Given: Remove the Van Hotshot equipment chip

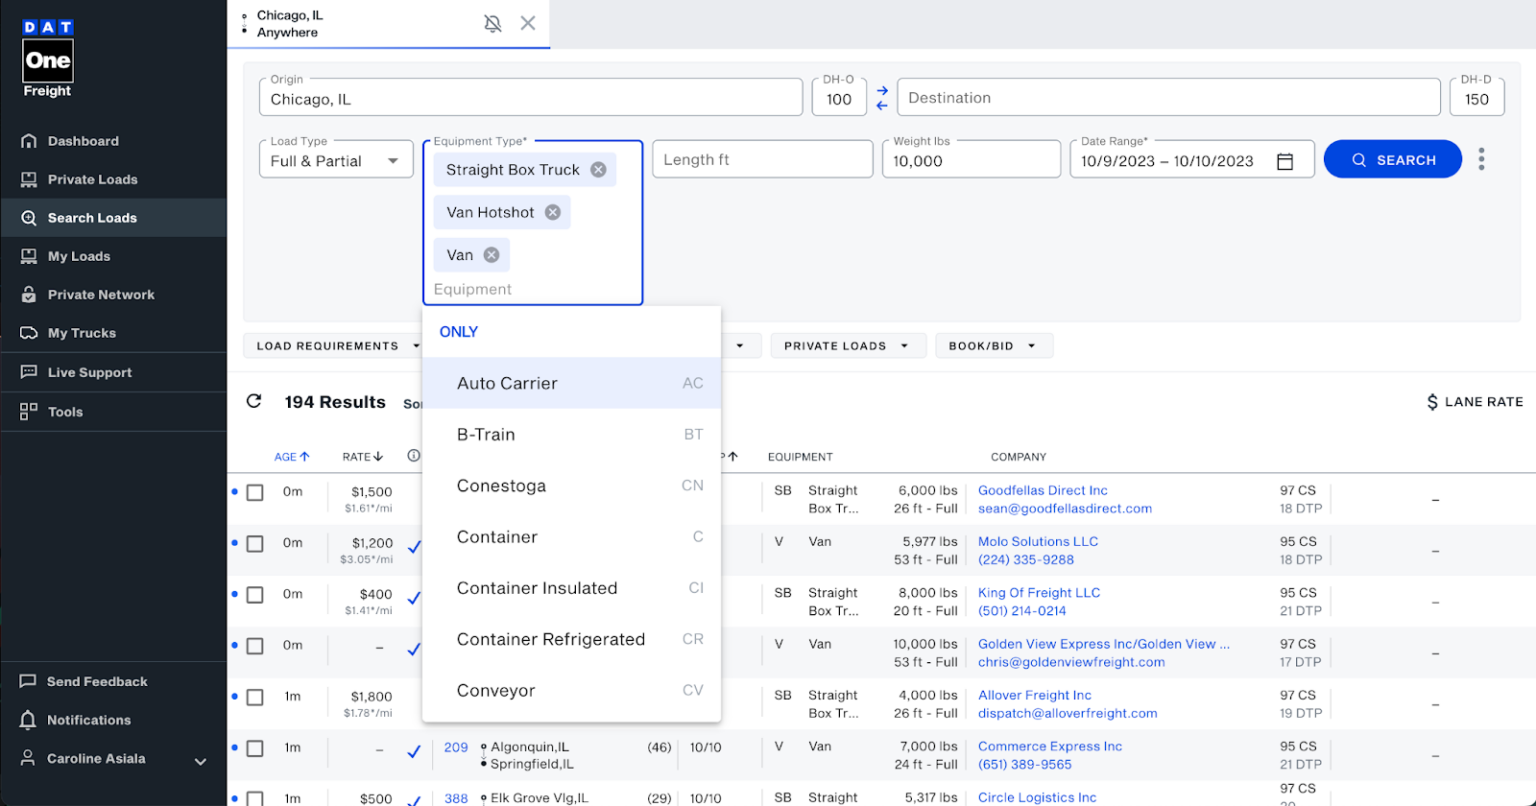Looking at the screenshot, I should point(552,212).
